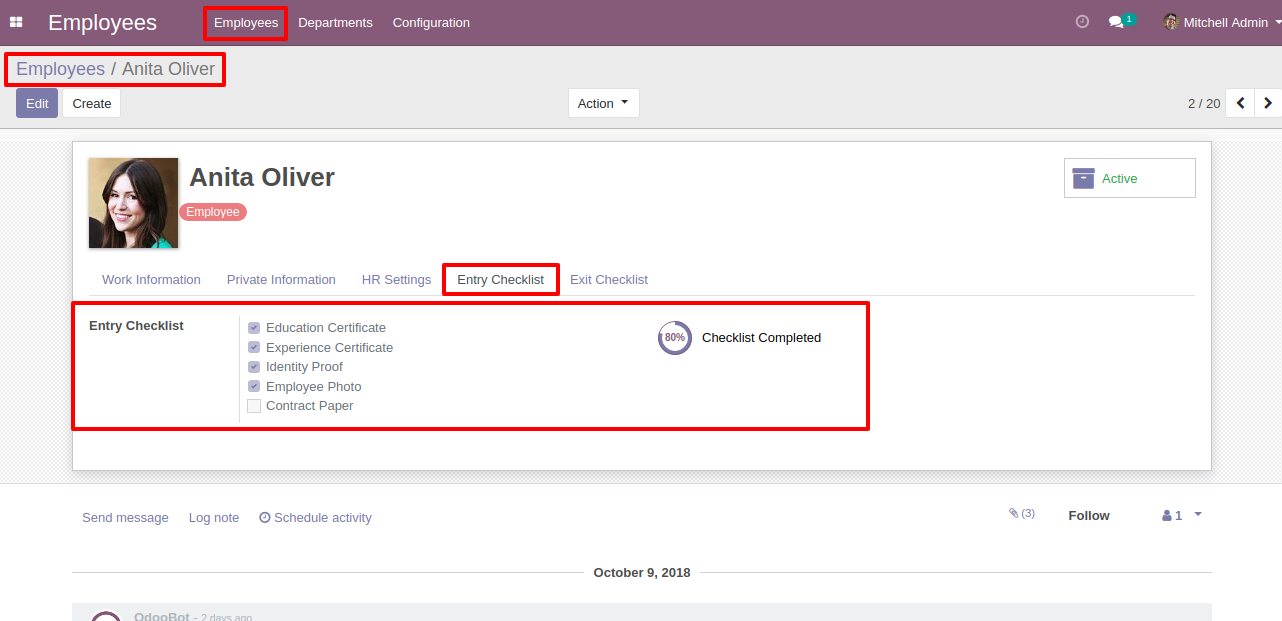Click Employees breadcrumb link
Viewport: 1282px width, 621px height.
pos(60,69)
